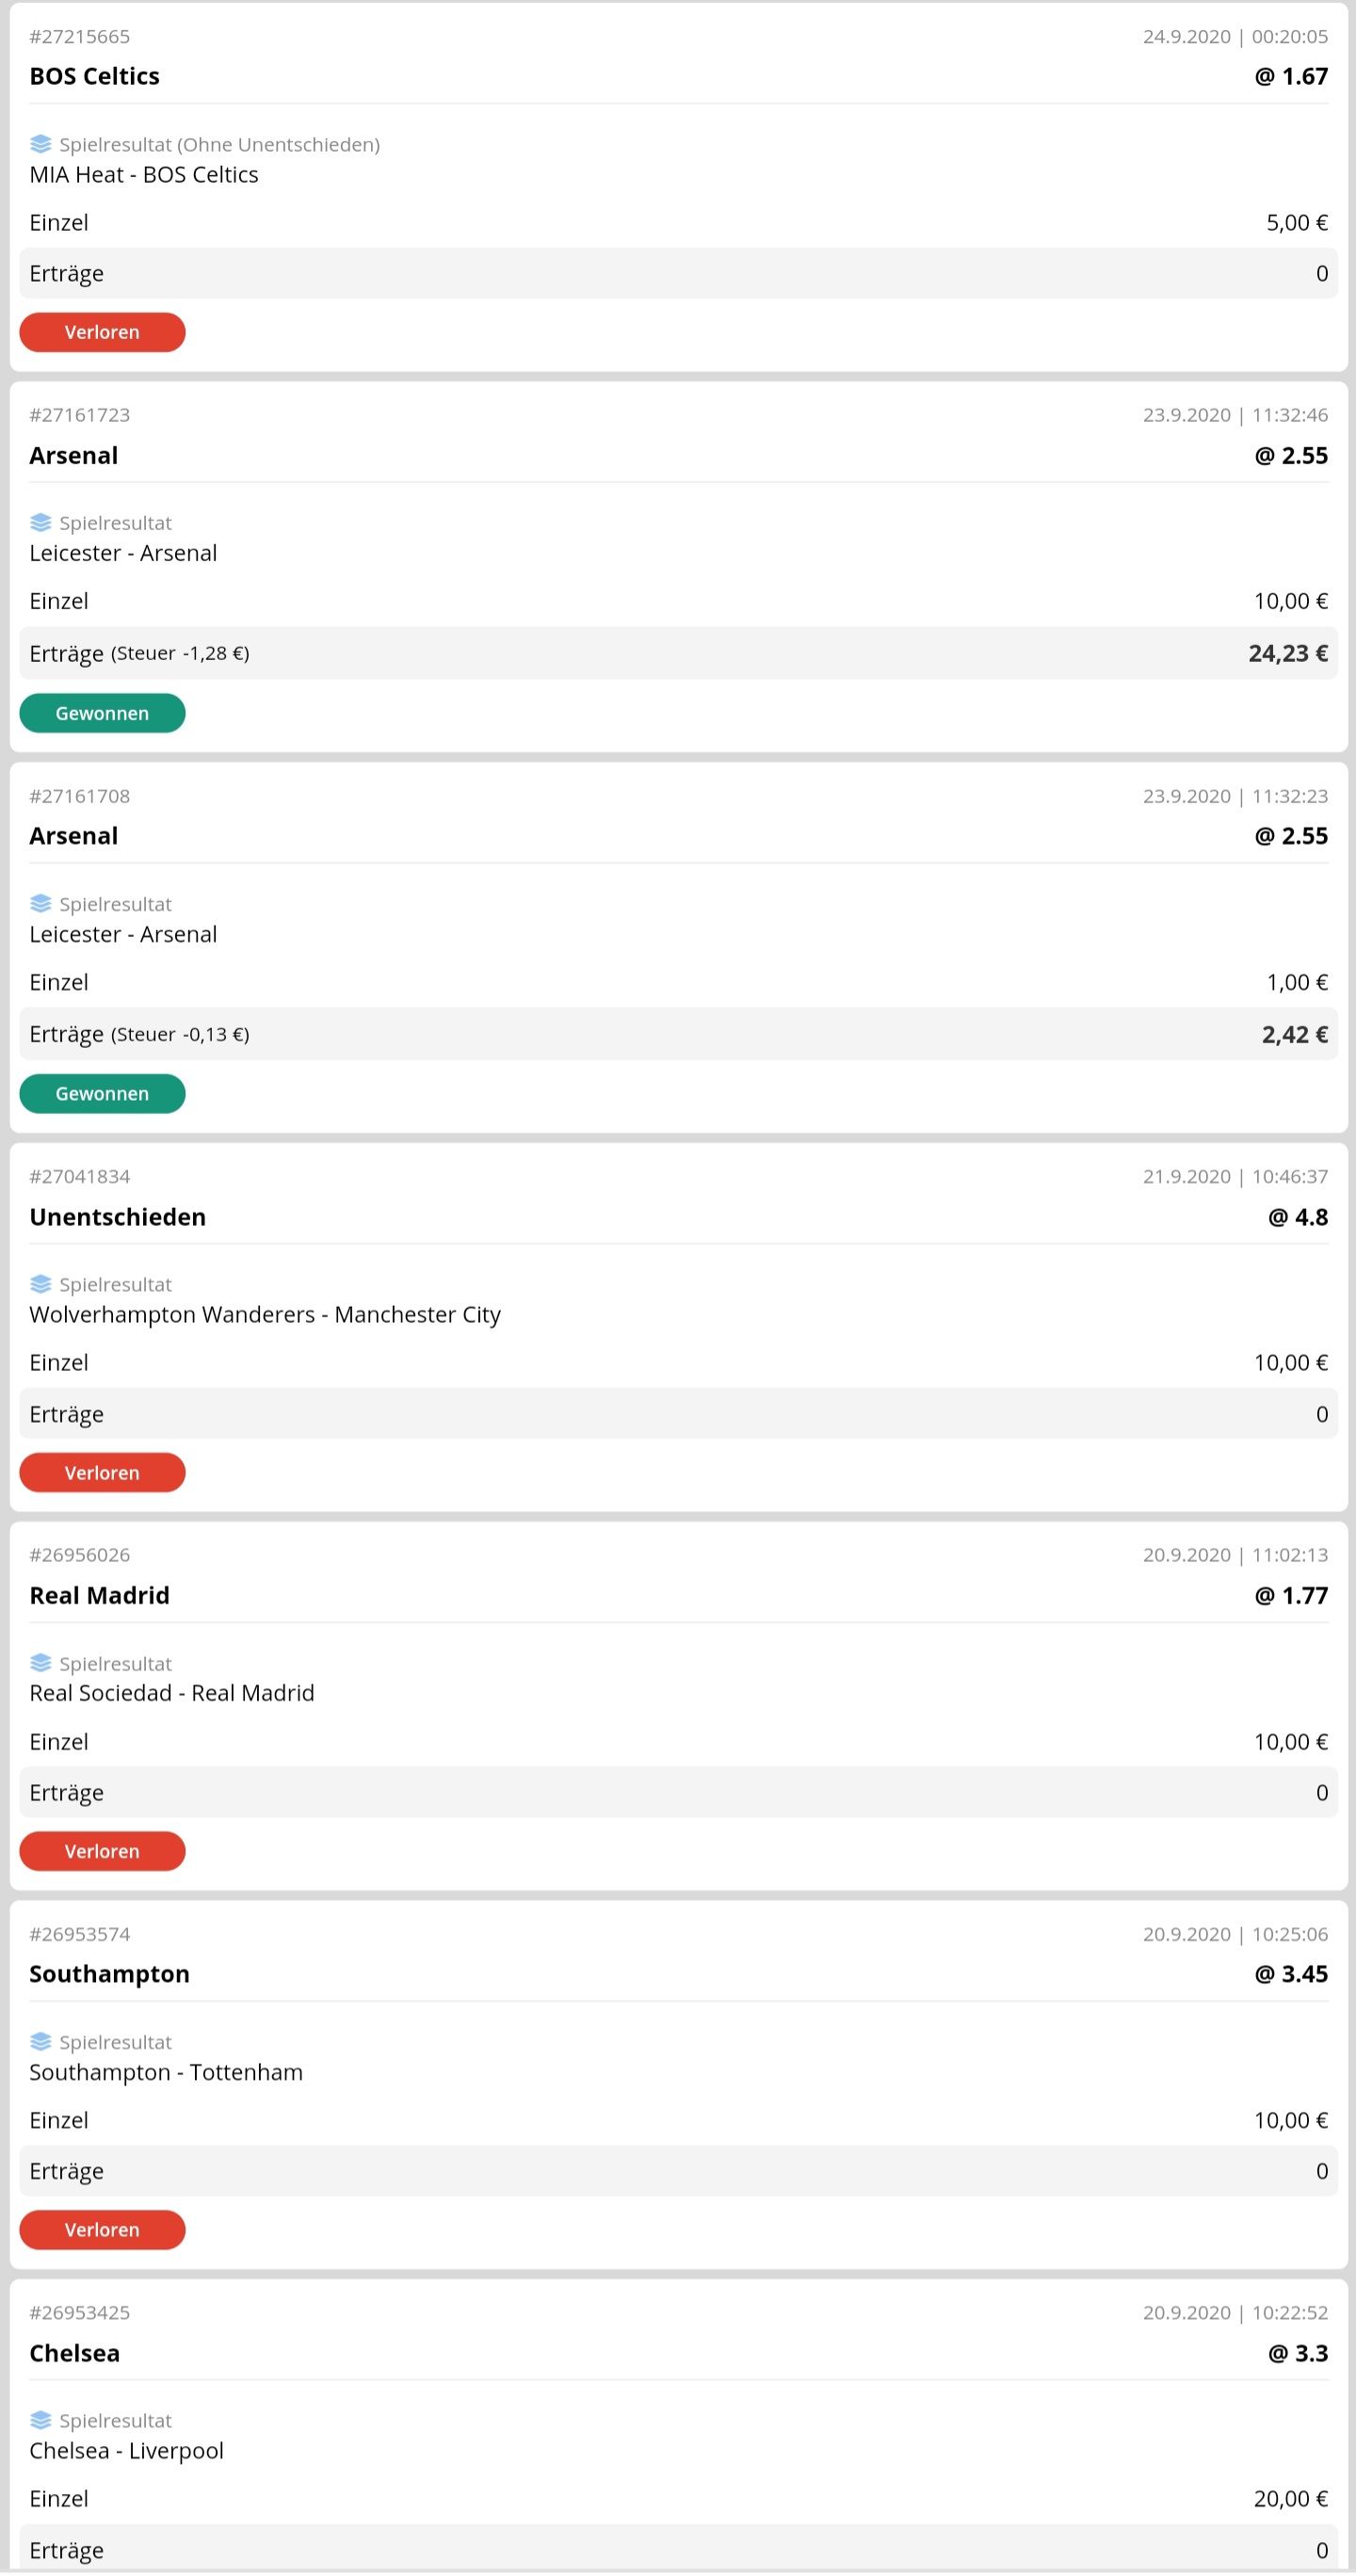Screen dimensions: 1356x2576
Task: Click layers icon above Southampton - Tottenham
Action: pos(41,2042)
